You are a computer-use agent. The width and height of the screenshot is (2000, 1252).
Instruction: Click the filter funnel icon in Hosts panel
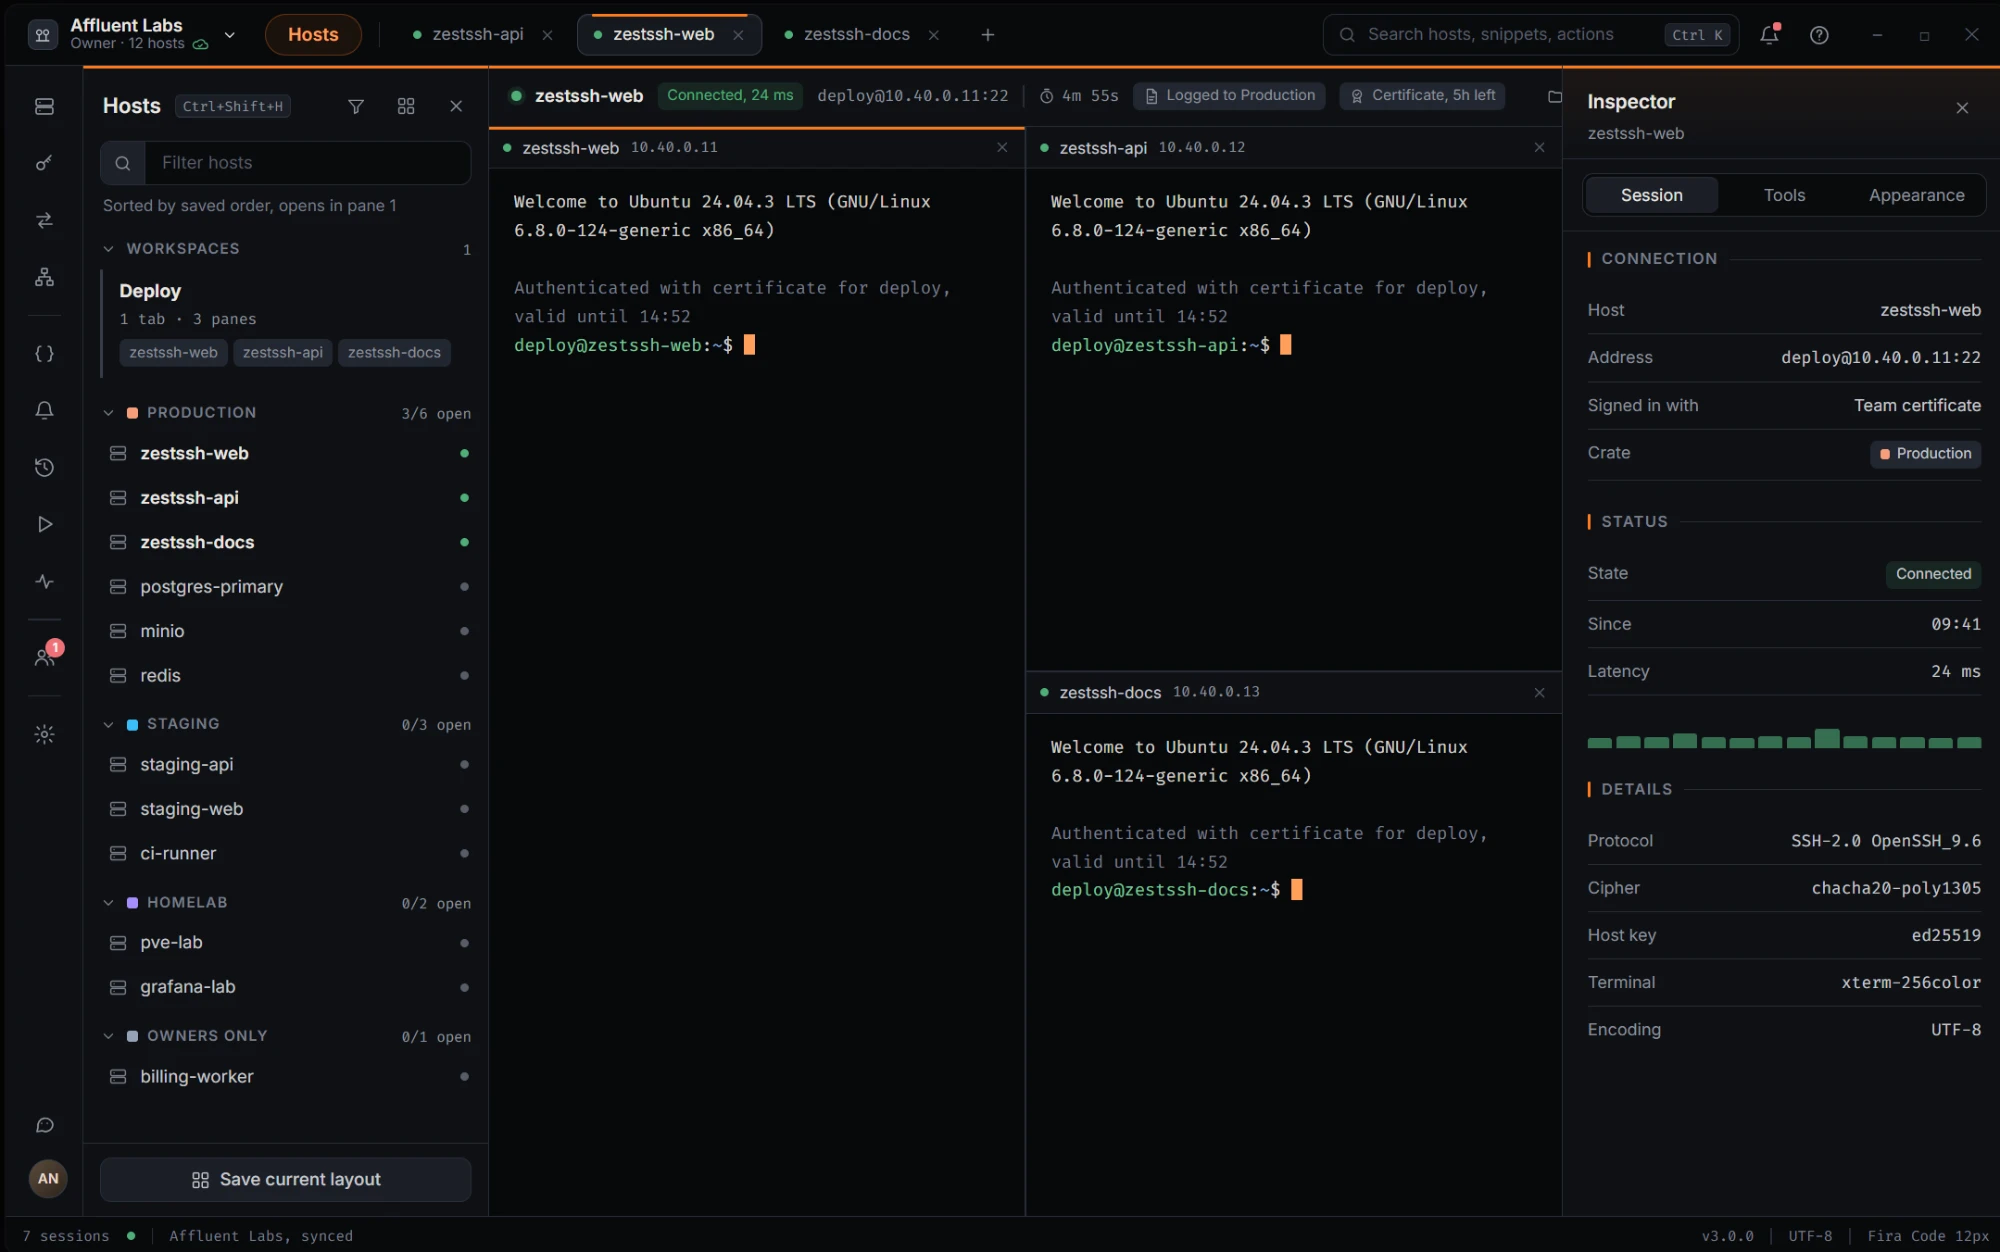356,106
